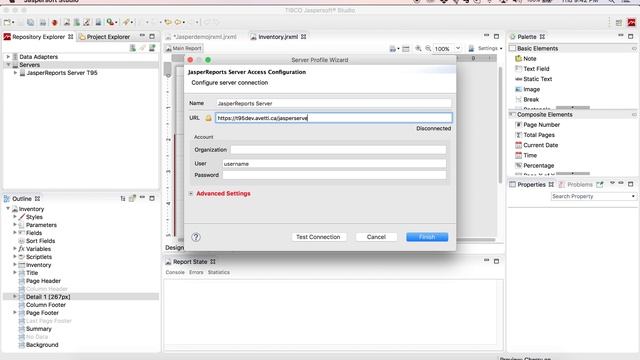Image resolution: width=640 pixels, height=360 pixels.
Task: Open the Console view in Report State
Action: (175, 272)
